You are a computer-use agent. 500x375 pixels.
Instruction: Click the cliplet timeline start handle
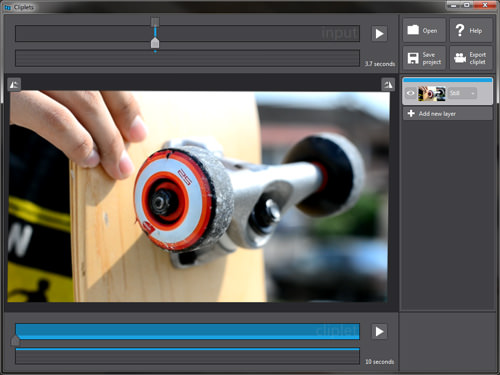click(x=15, y=340)
